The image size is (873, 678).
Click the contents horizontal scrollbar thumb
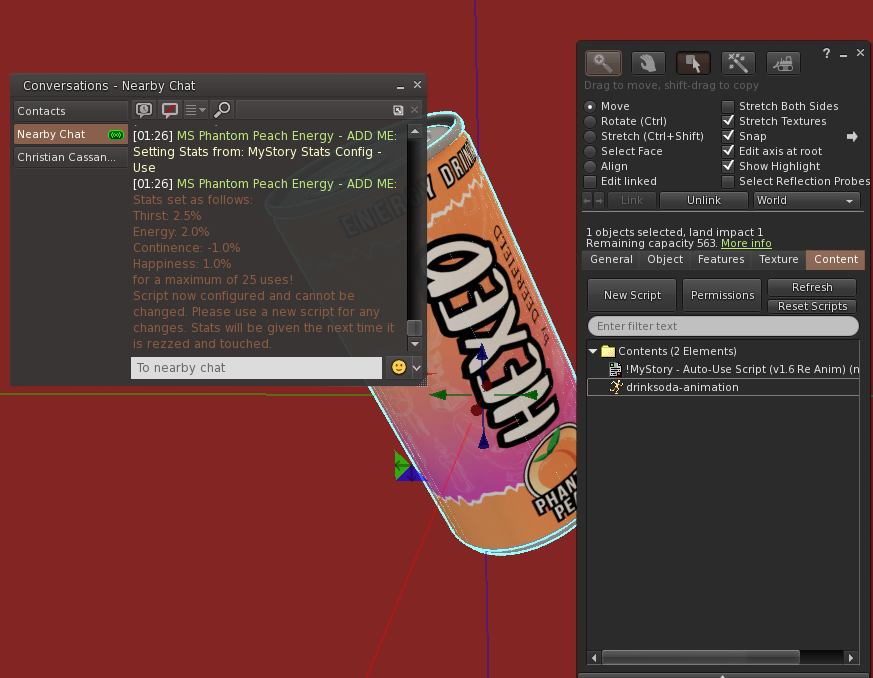coord(701,657)
